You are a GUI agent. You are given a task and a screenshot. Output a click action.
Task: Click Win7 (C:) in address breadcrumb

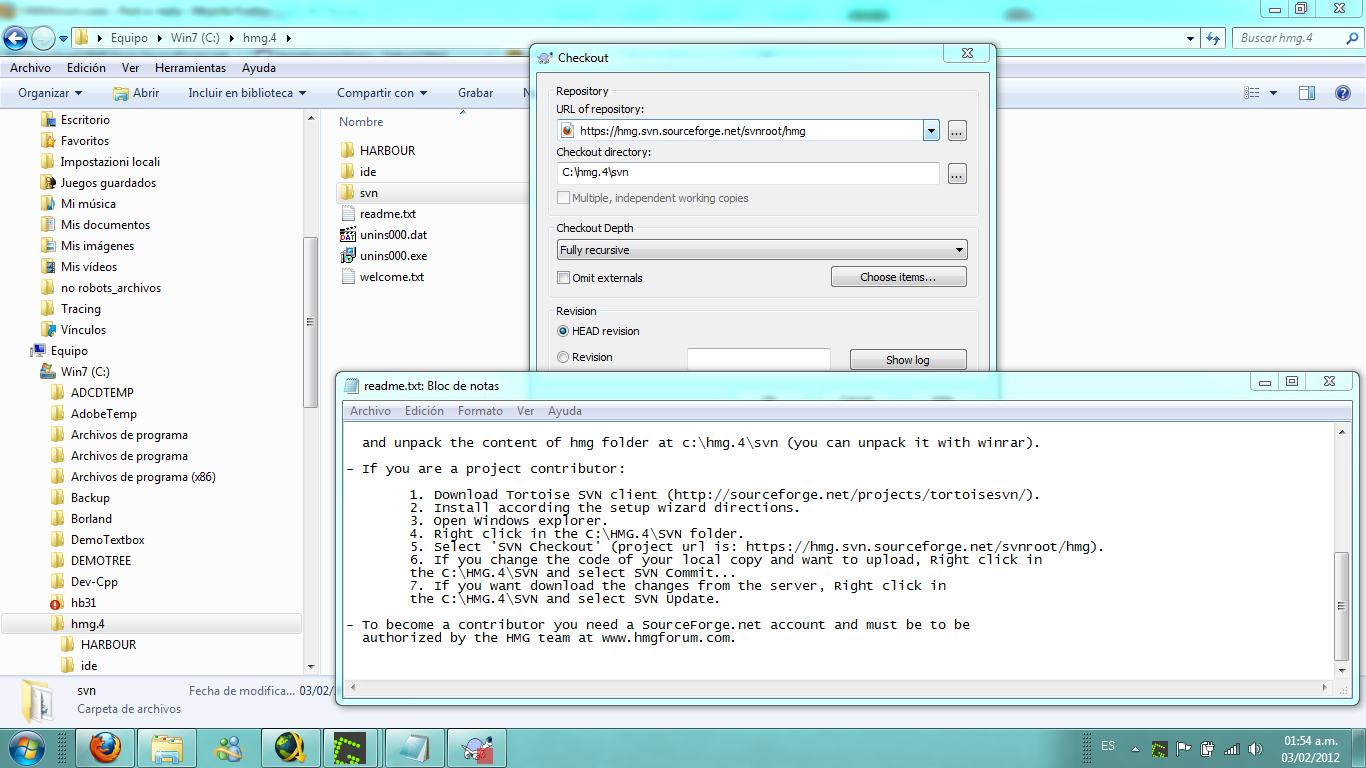pyautogui.click(x=194, y=38)
